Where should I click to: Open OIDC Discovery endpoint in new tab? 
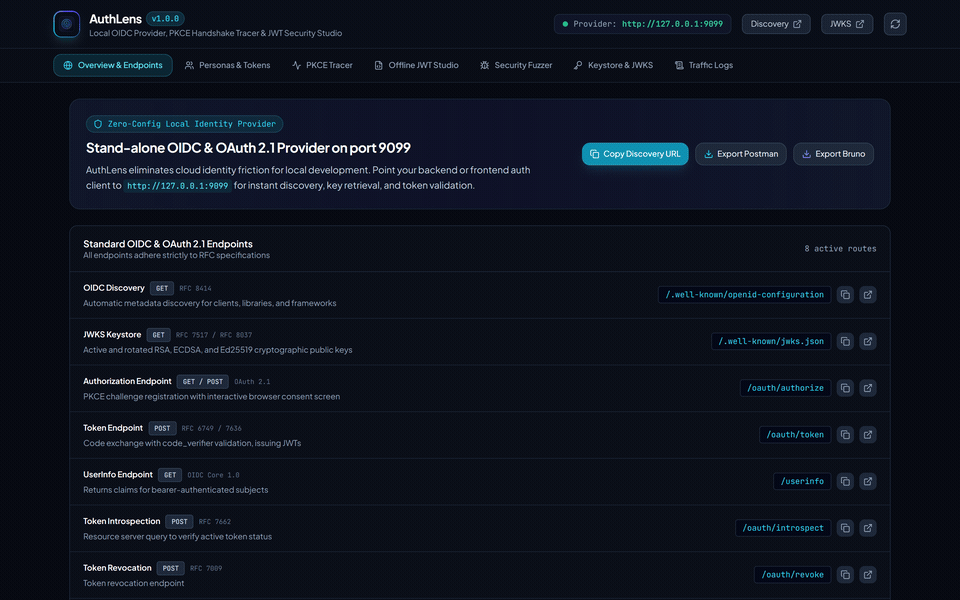[x=868, y=294]
